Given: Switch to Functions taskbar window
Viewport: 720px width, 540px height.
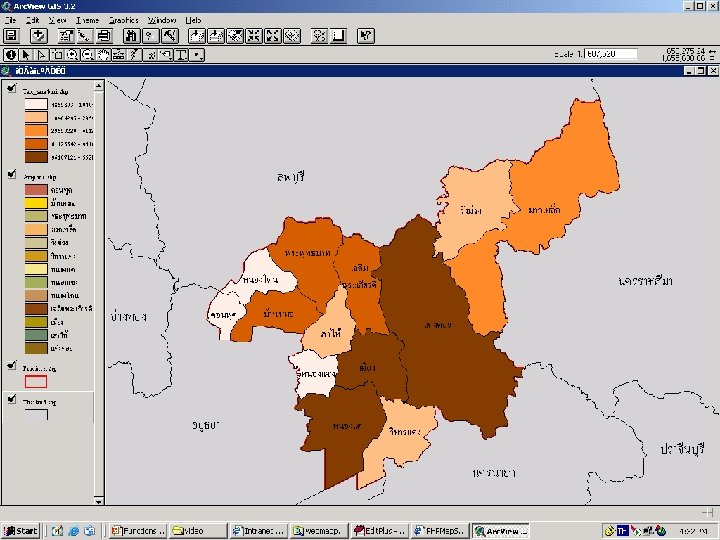Looking at the screenshot, I should coord(139,531).
